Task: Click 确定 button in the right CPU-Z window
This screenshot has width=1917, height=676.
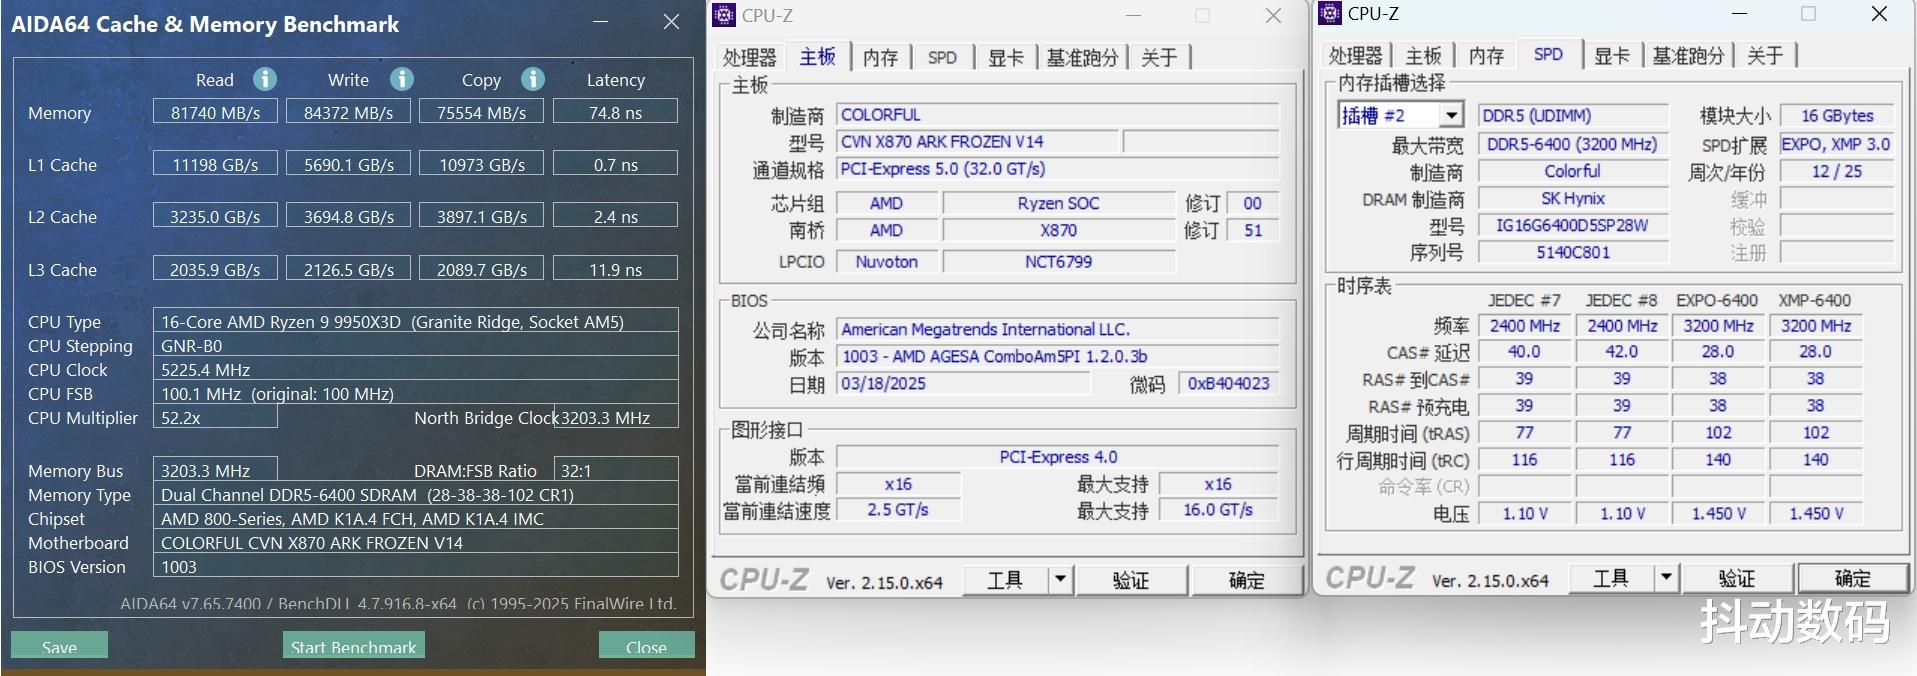Action: coord(1853,577)
